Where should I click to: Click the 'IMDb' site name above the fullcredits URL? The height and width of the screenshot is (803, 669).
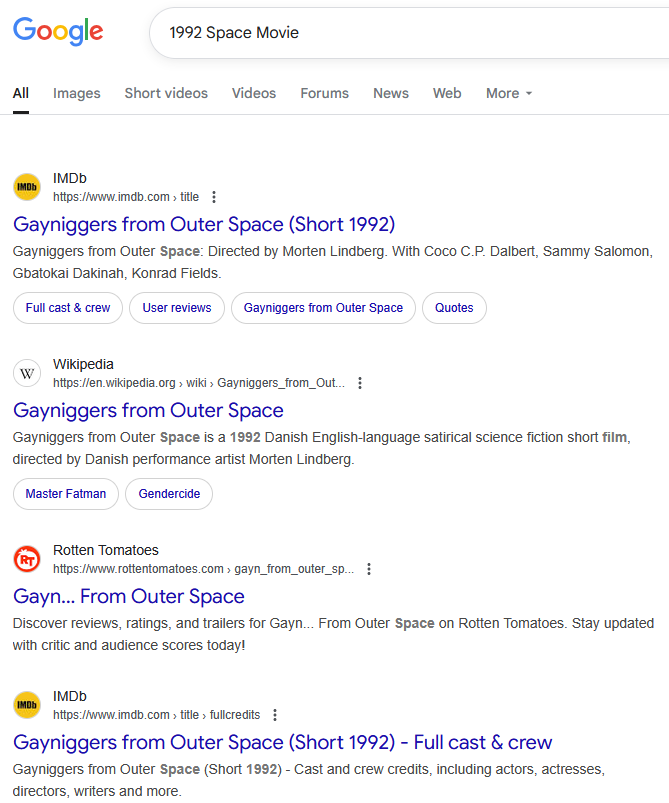(x=70, y=696)
